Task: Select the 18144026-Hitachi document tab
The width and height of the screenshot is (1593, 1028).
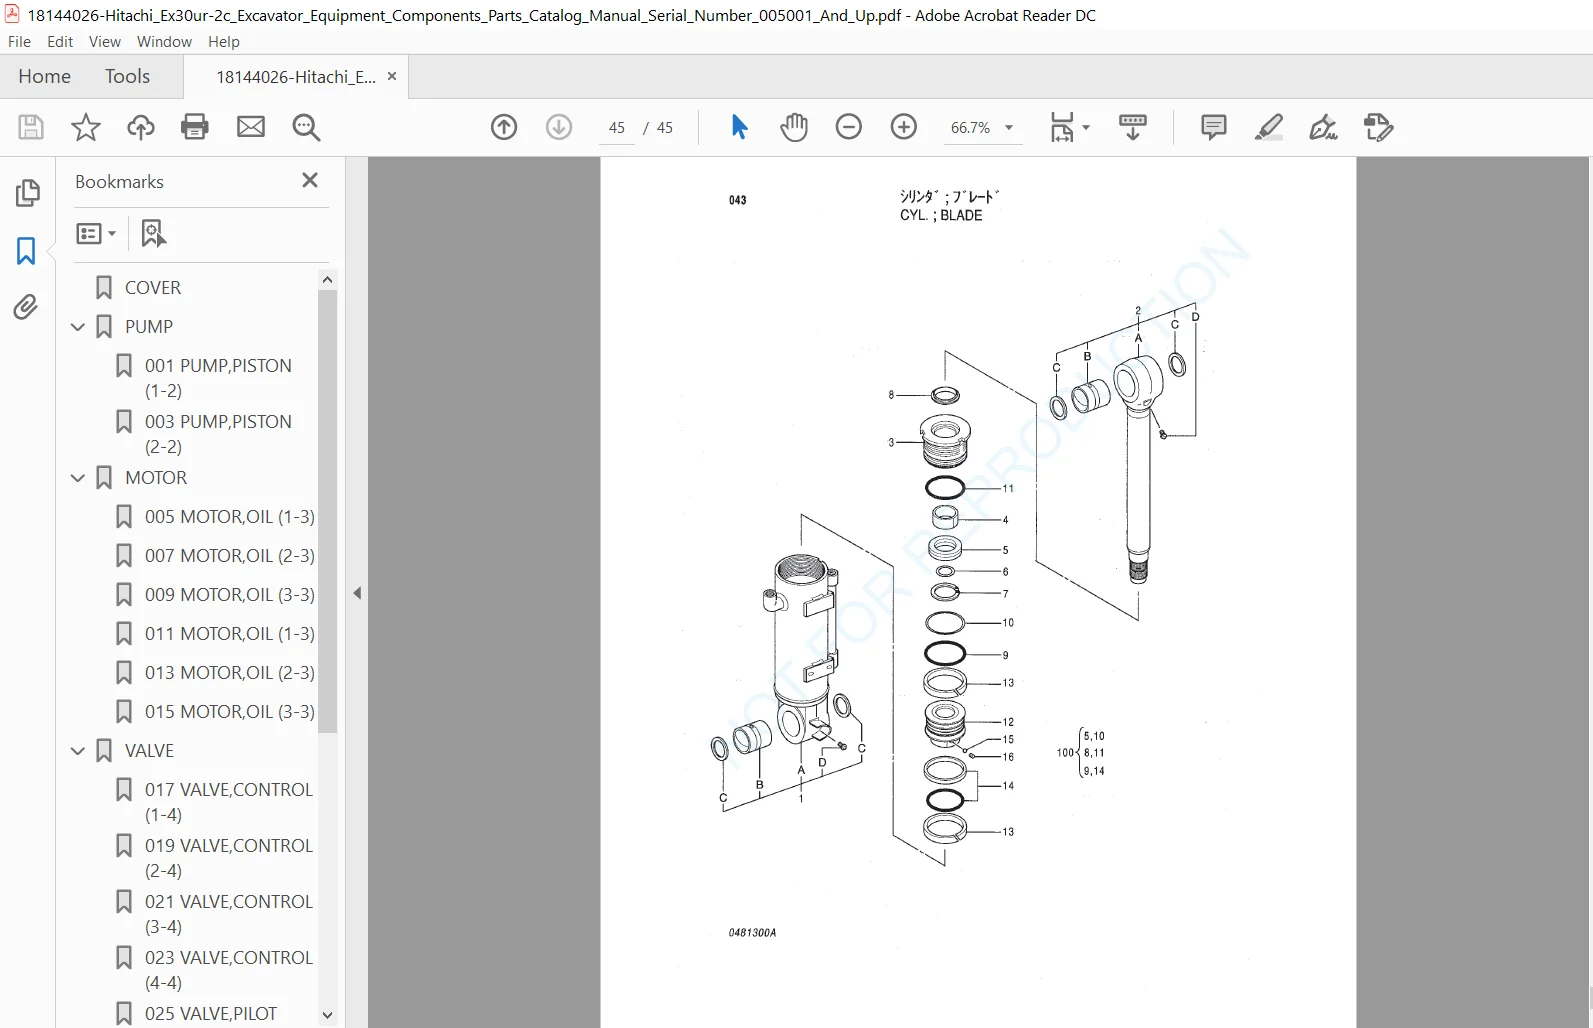Action: click(x=296, y=77)
